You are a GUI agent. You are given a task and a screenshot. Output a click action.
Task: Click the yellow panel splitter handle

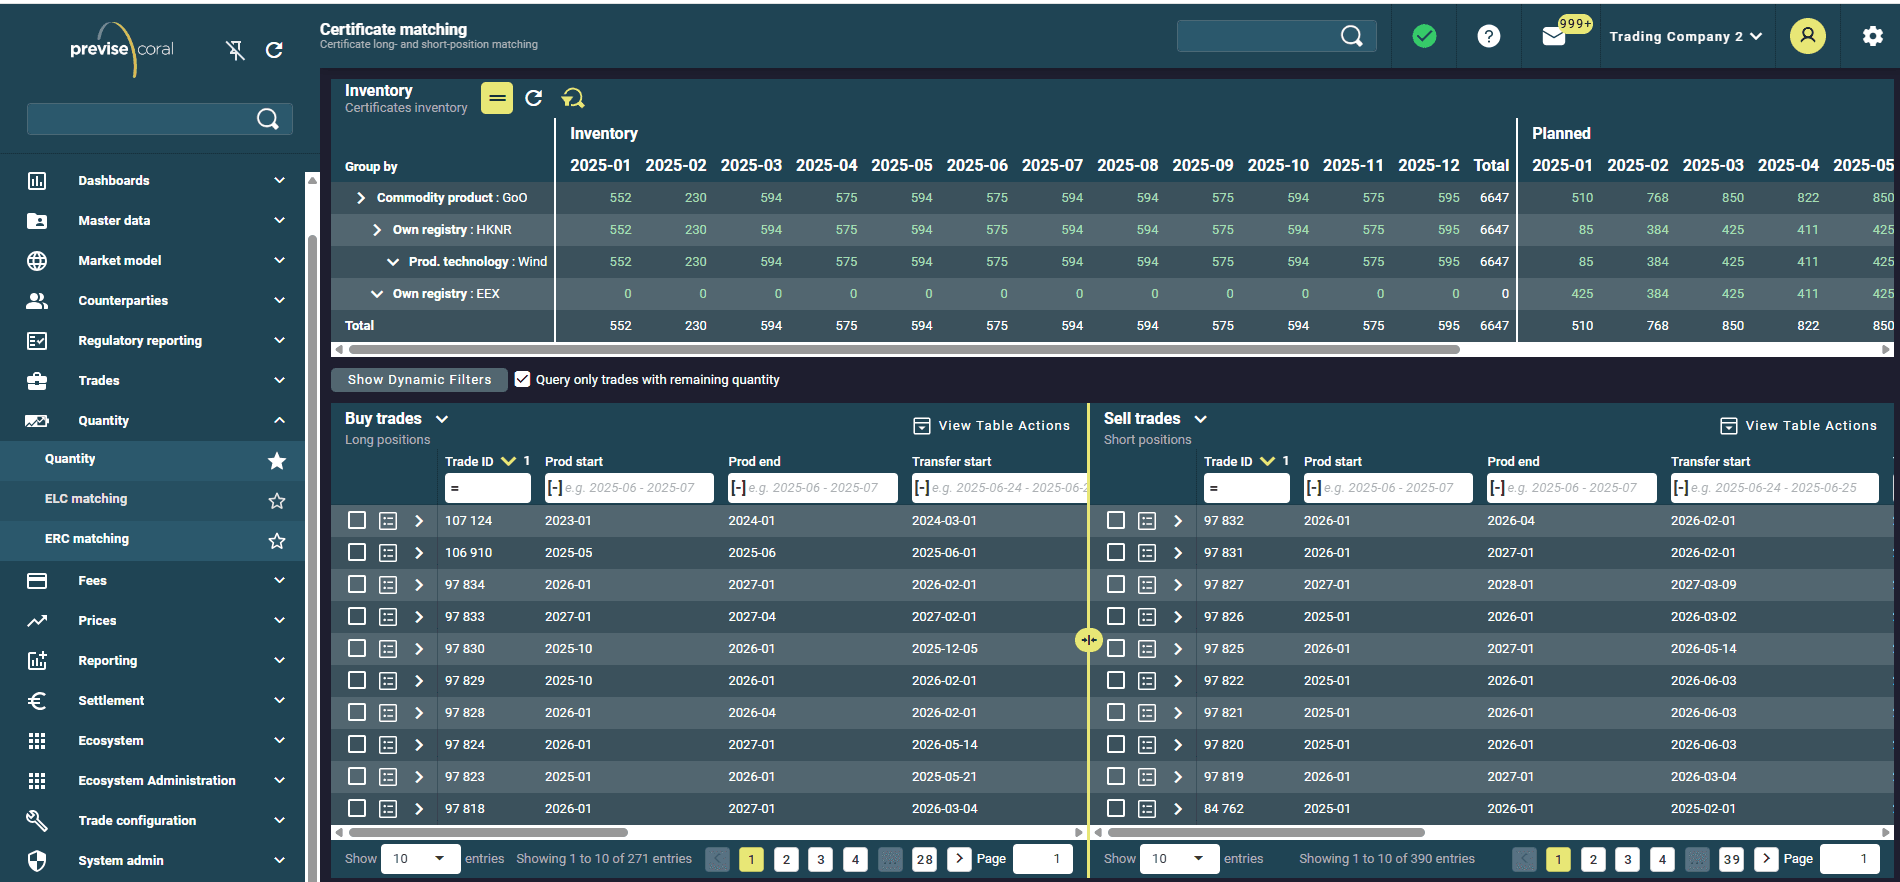(x=1088, y=640)
